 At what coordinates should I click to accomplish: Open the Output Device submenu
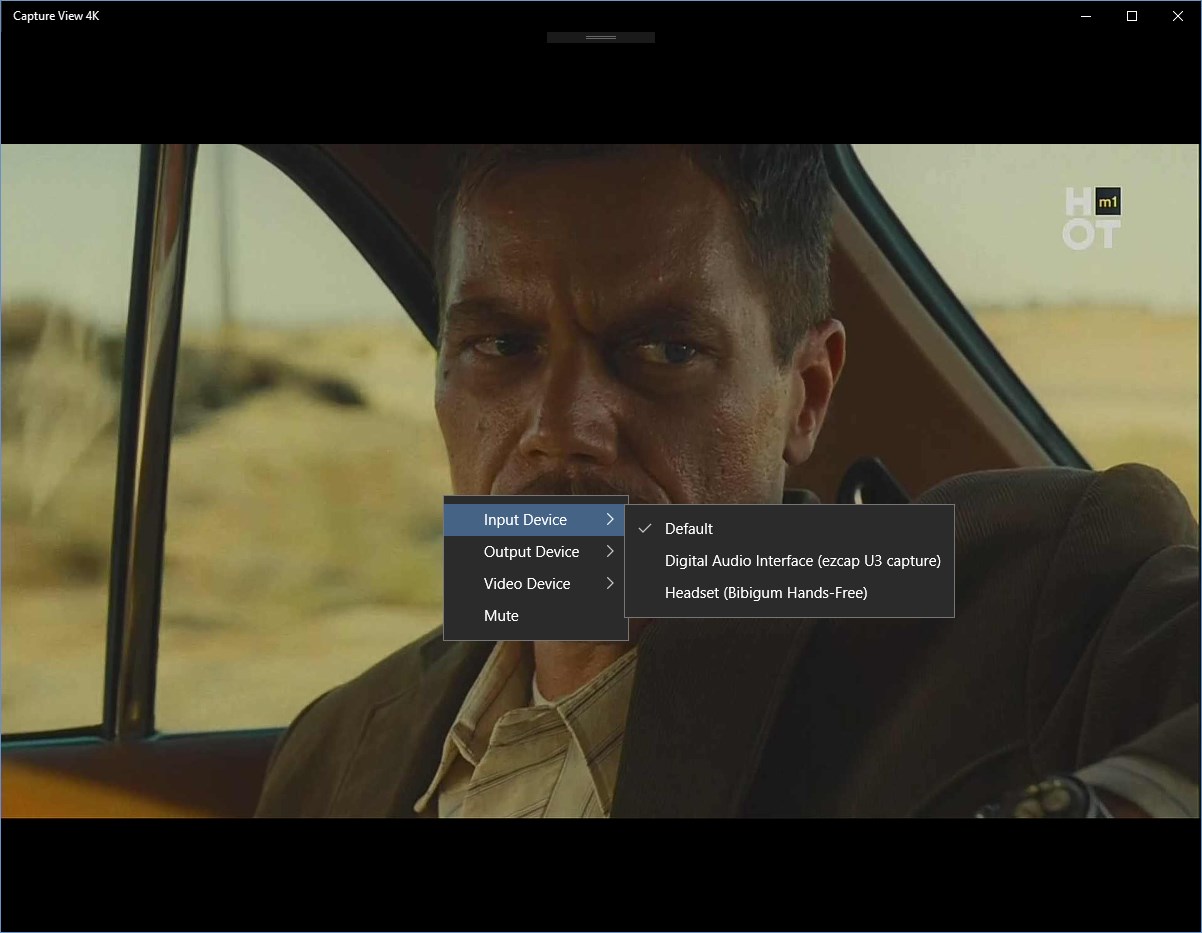click(x=535, y=552)
